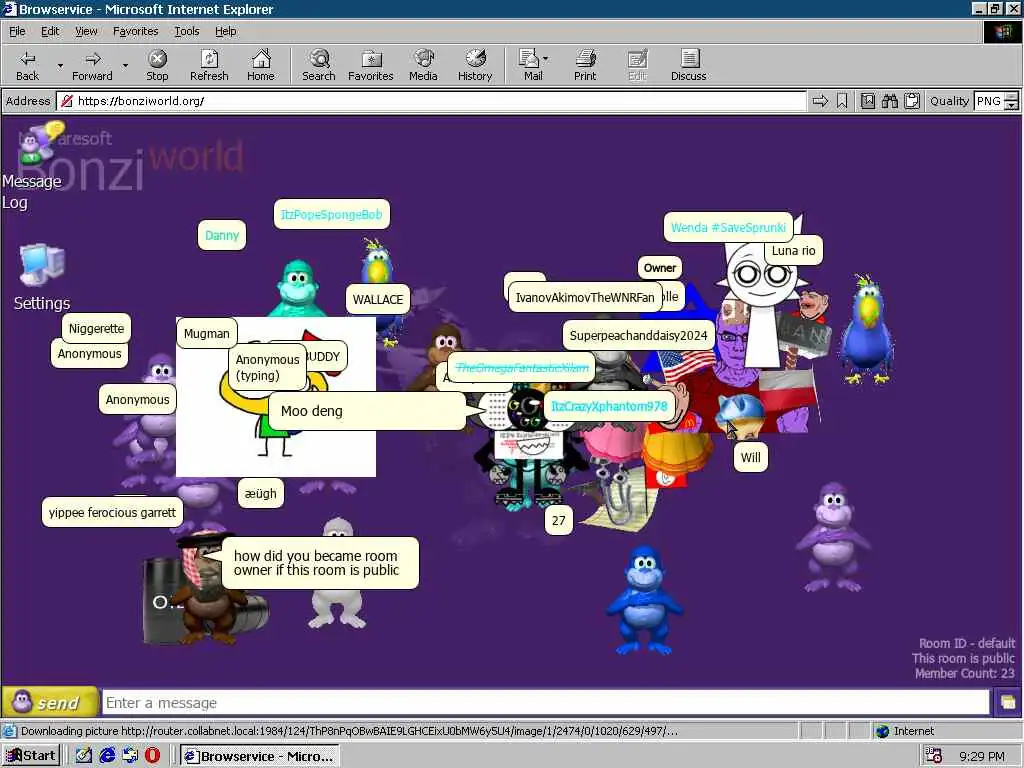Adjust the Quality PNG stepper arrows
This screenshot has height=768, width=1024.
[x=1012, y=101]
